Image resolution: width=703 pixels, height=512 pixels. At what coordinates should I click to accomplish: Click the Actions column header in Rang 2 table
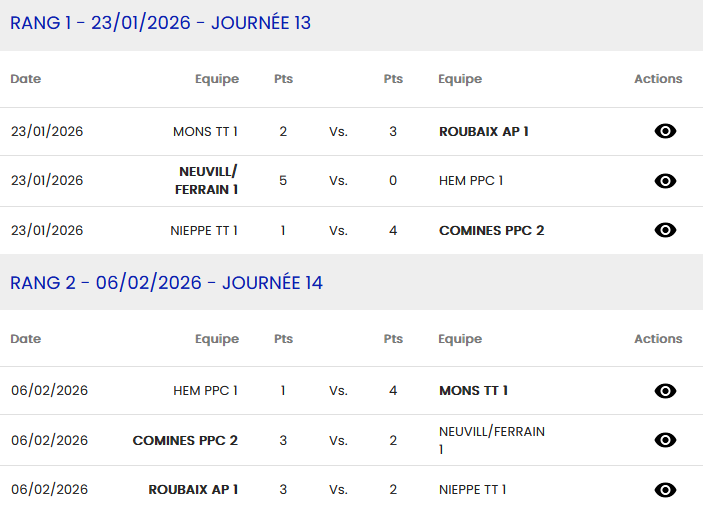658,339
